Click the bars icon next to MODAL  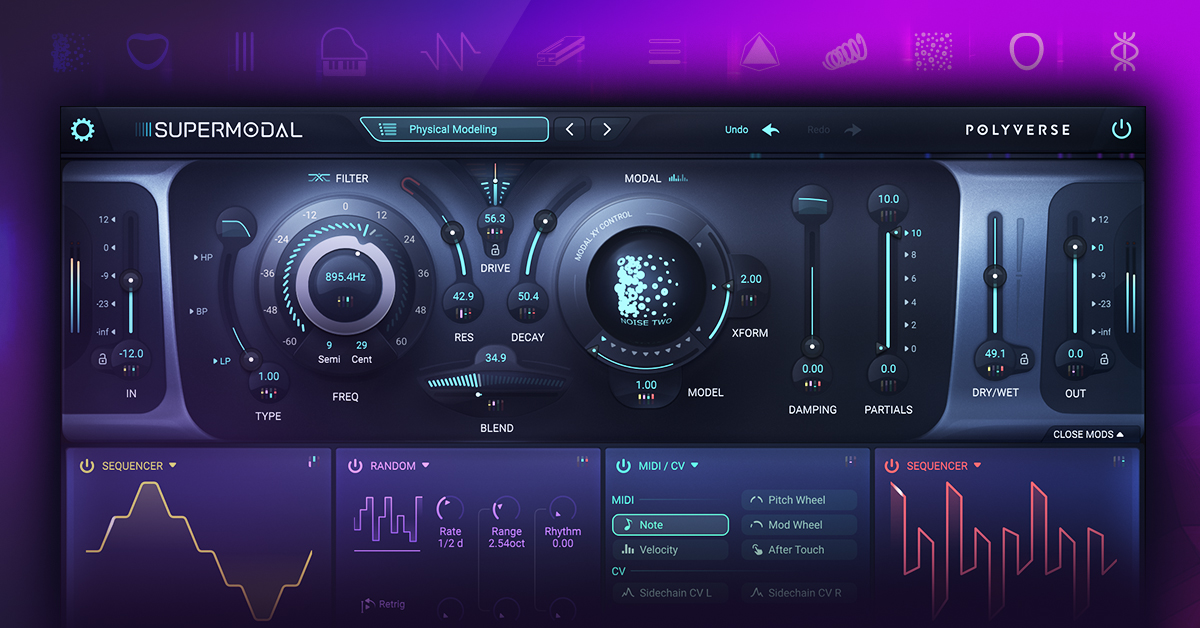(679, 178)
